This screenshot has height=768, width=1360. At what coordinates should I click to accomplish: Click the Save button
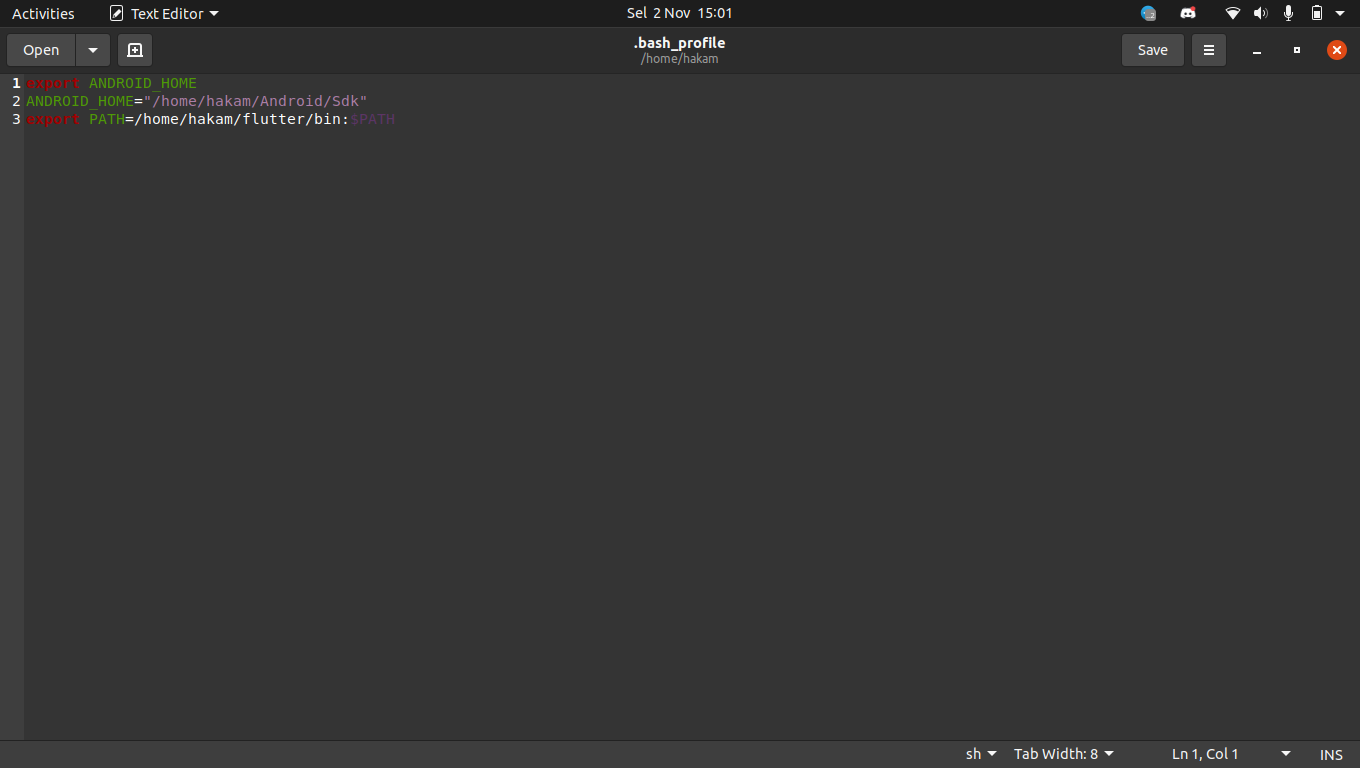(1152, 49)
